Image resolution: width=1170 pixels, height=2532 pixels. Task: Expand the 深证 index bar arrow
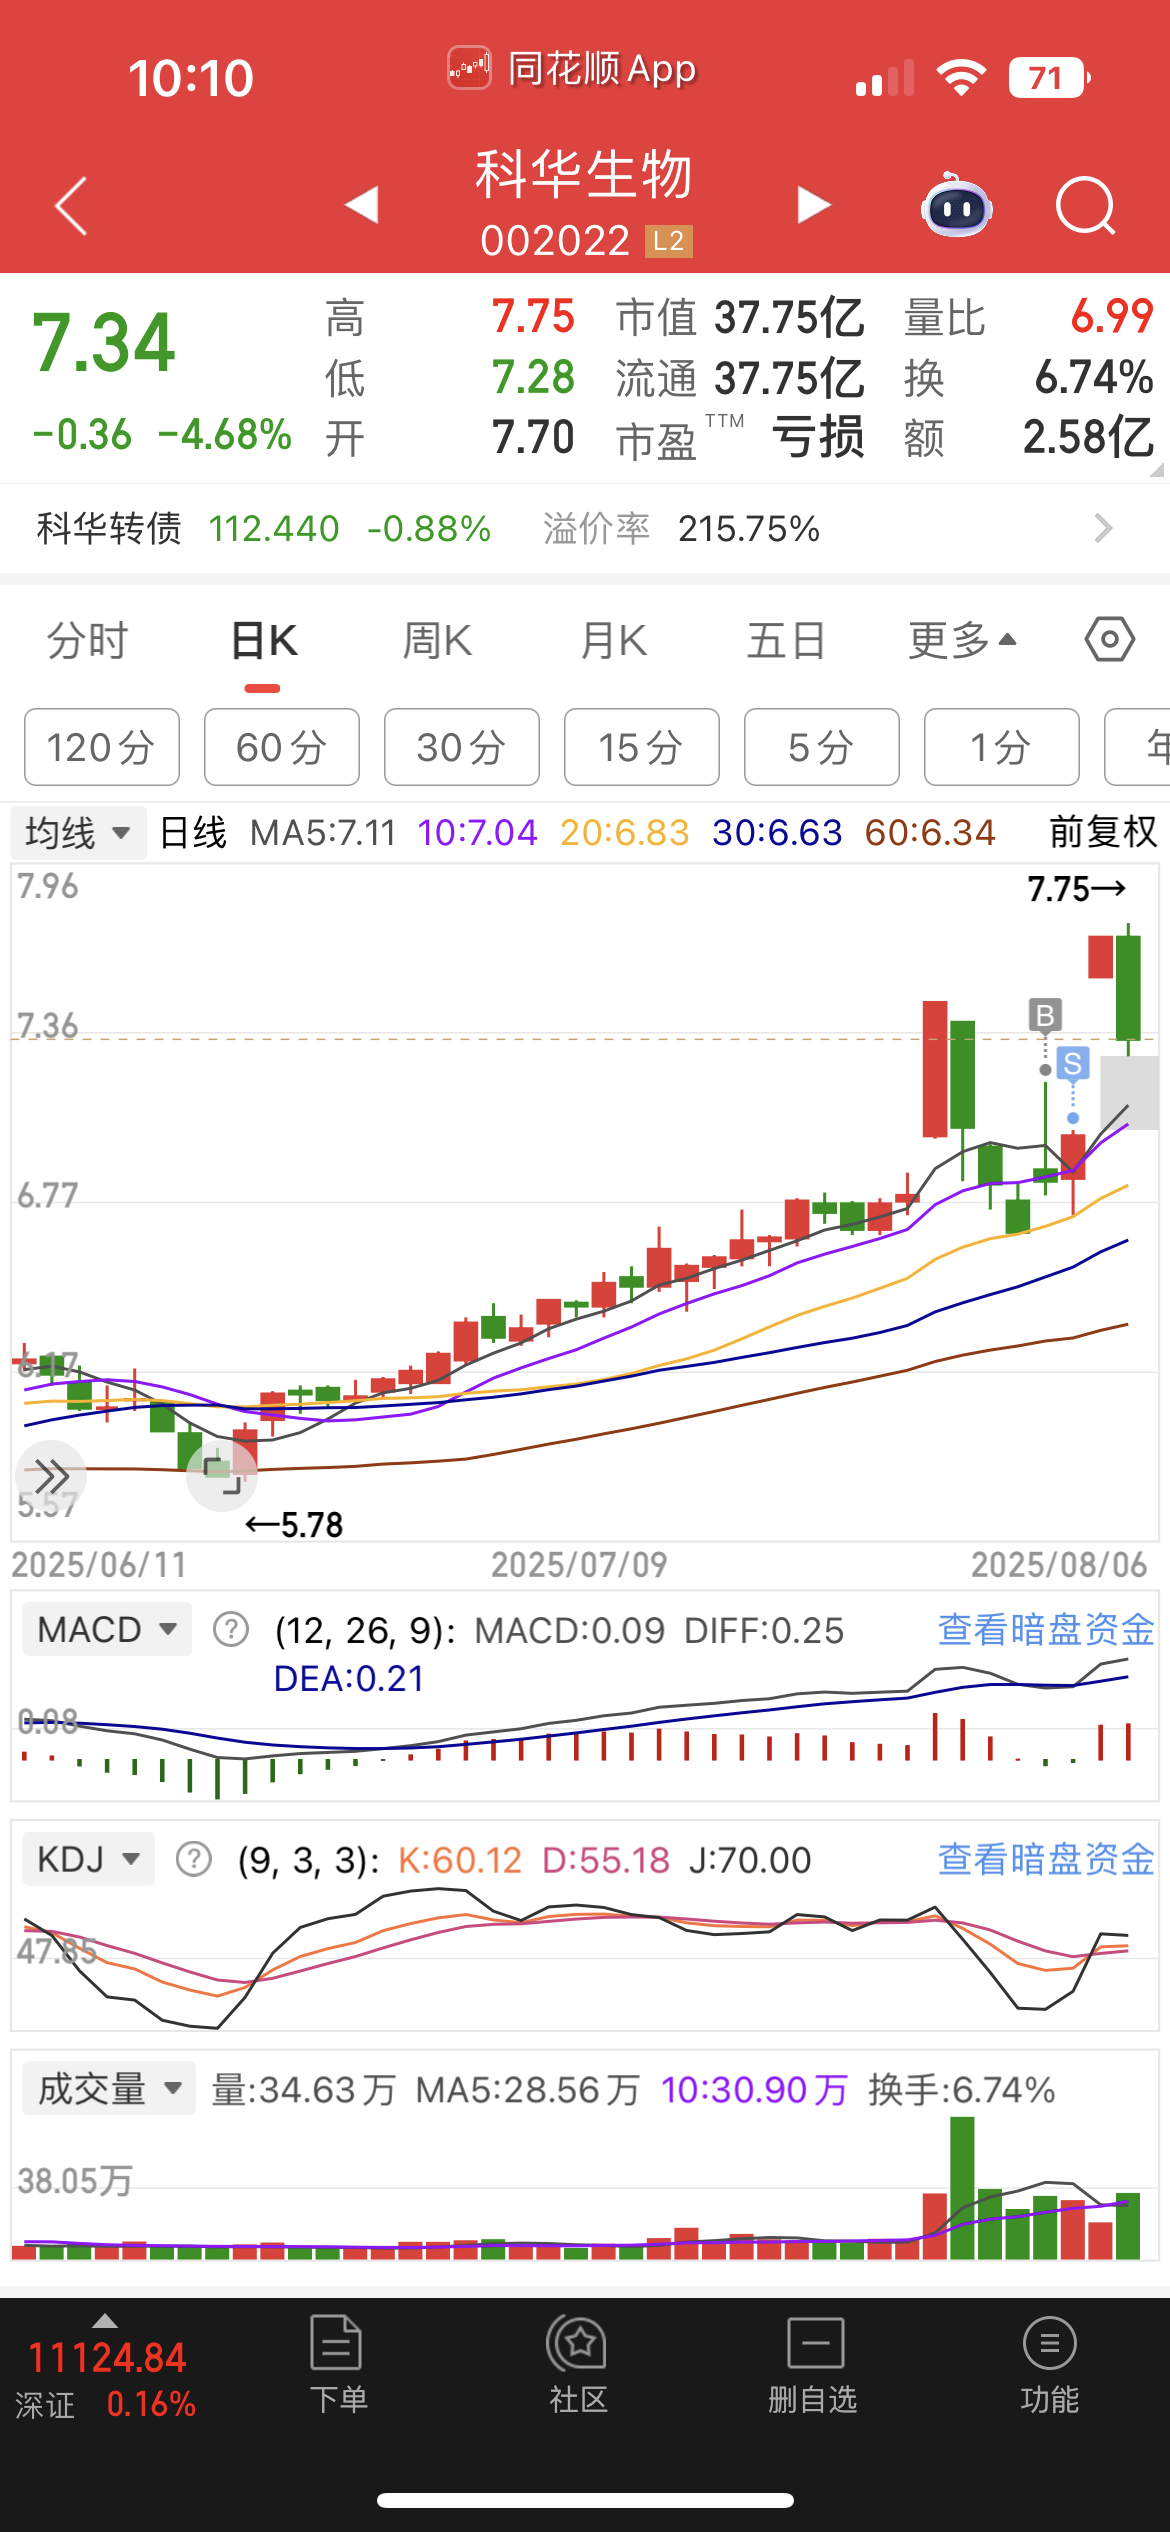104,2321
